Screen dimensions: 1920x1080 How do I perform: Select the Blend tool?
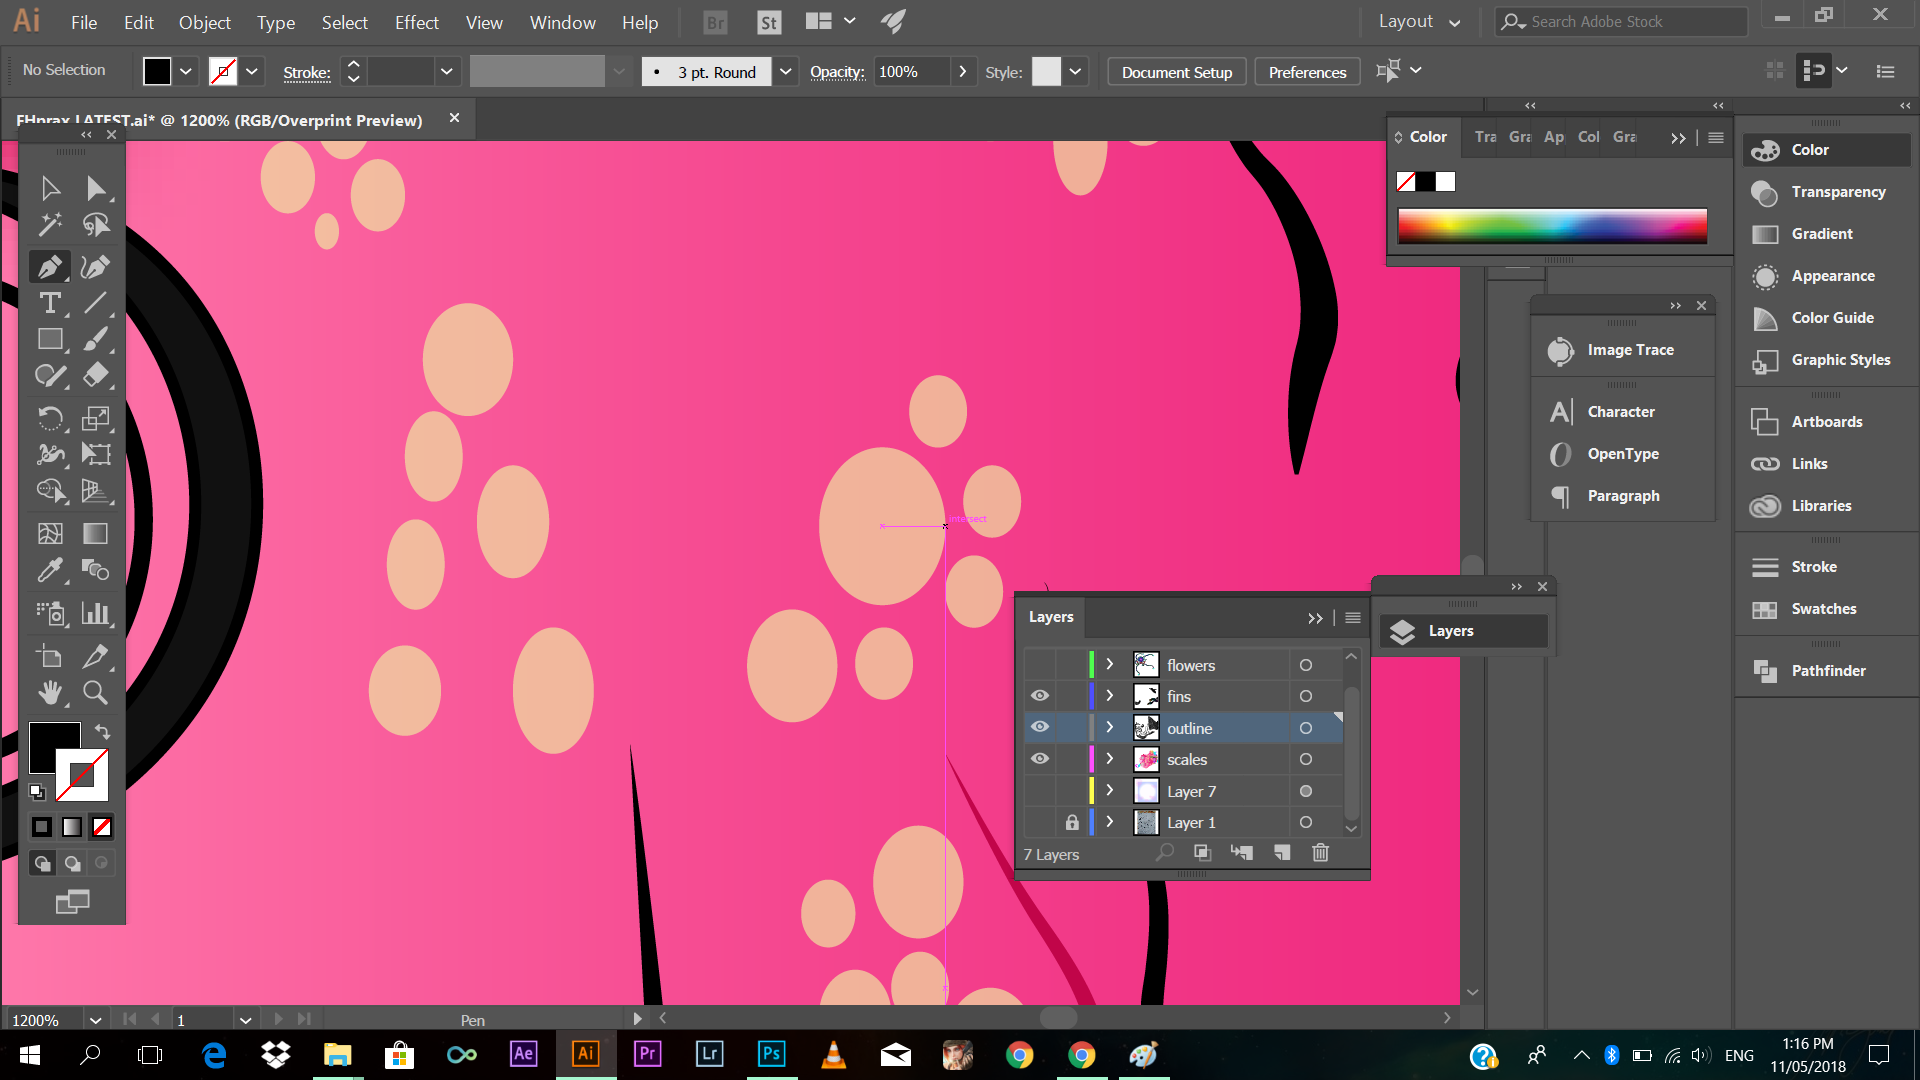pos(96,570)
